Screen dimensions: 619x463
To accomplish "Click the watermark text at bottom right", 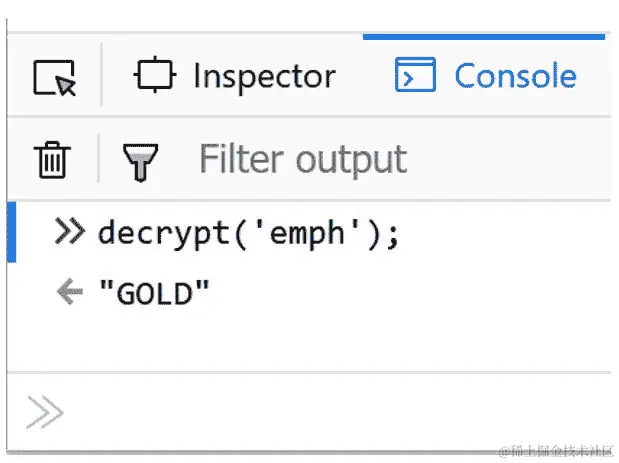I will [556, 451].
